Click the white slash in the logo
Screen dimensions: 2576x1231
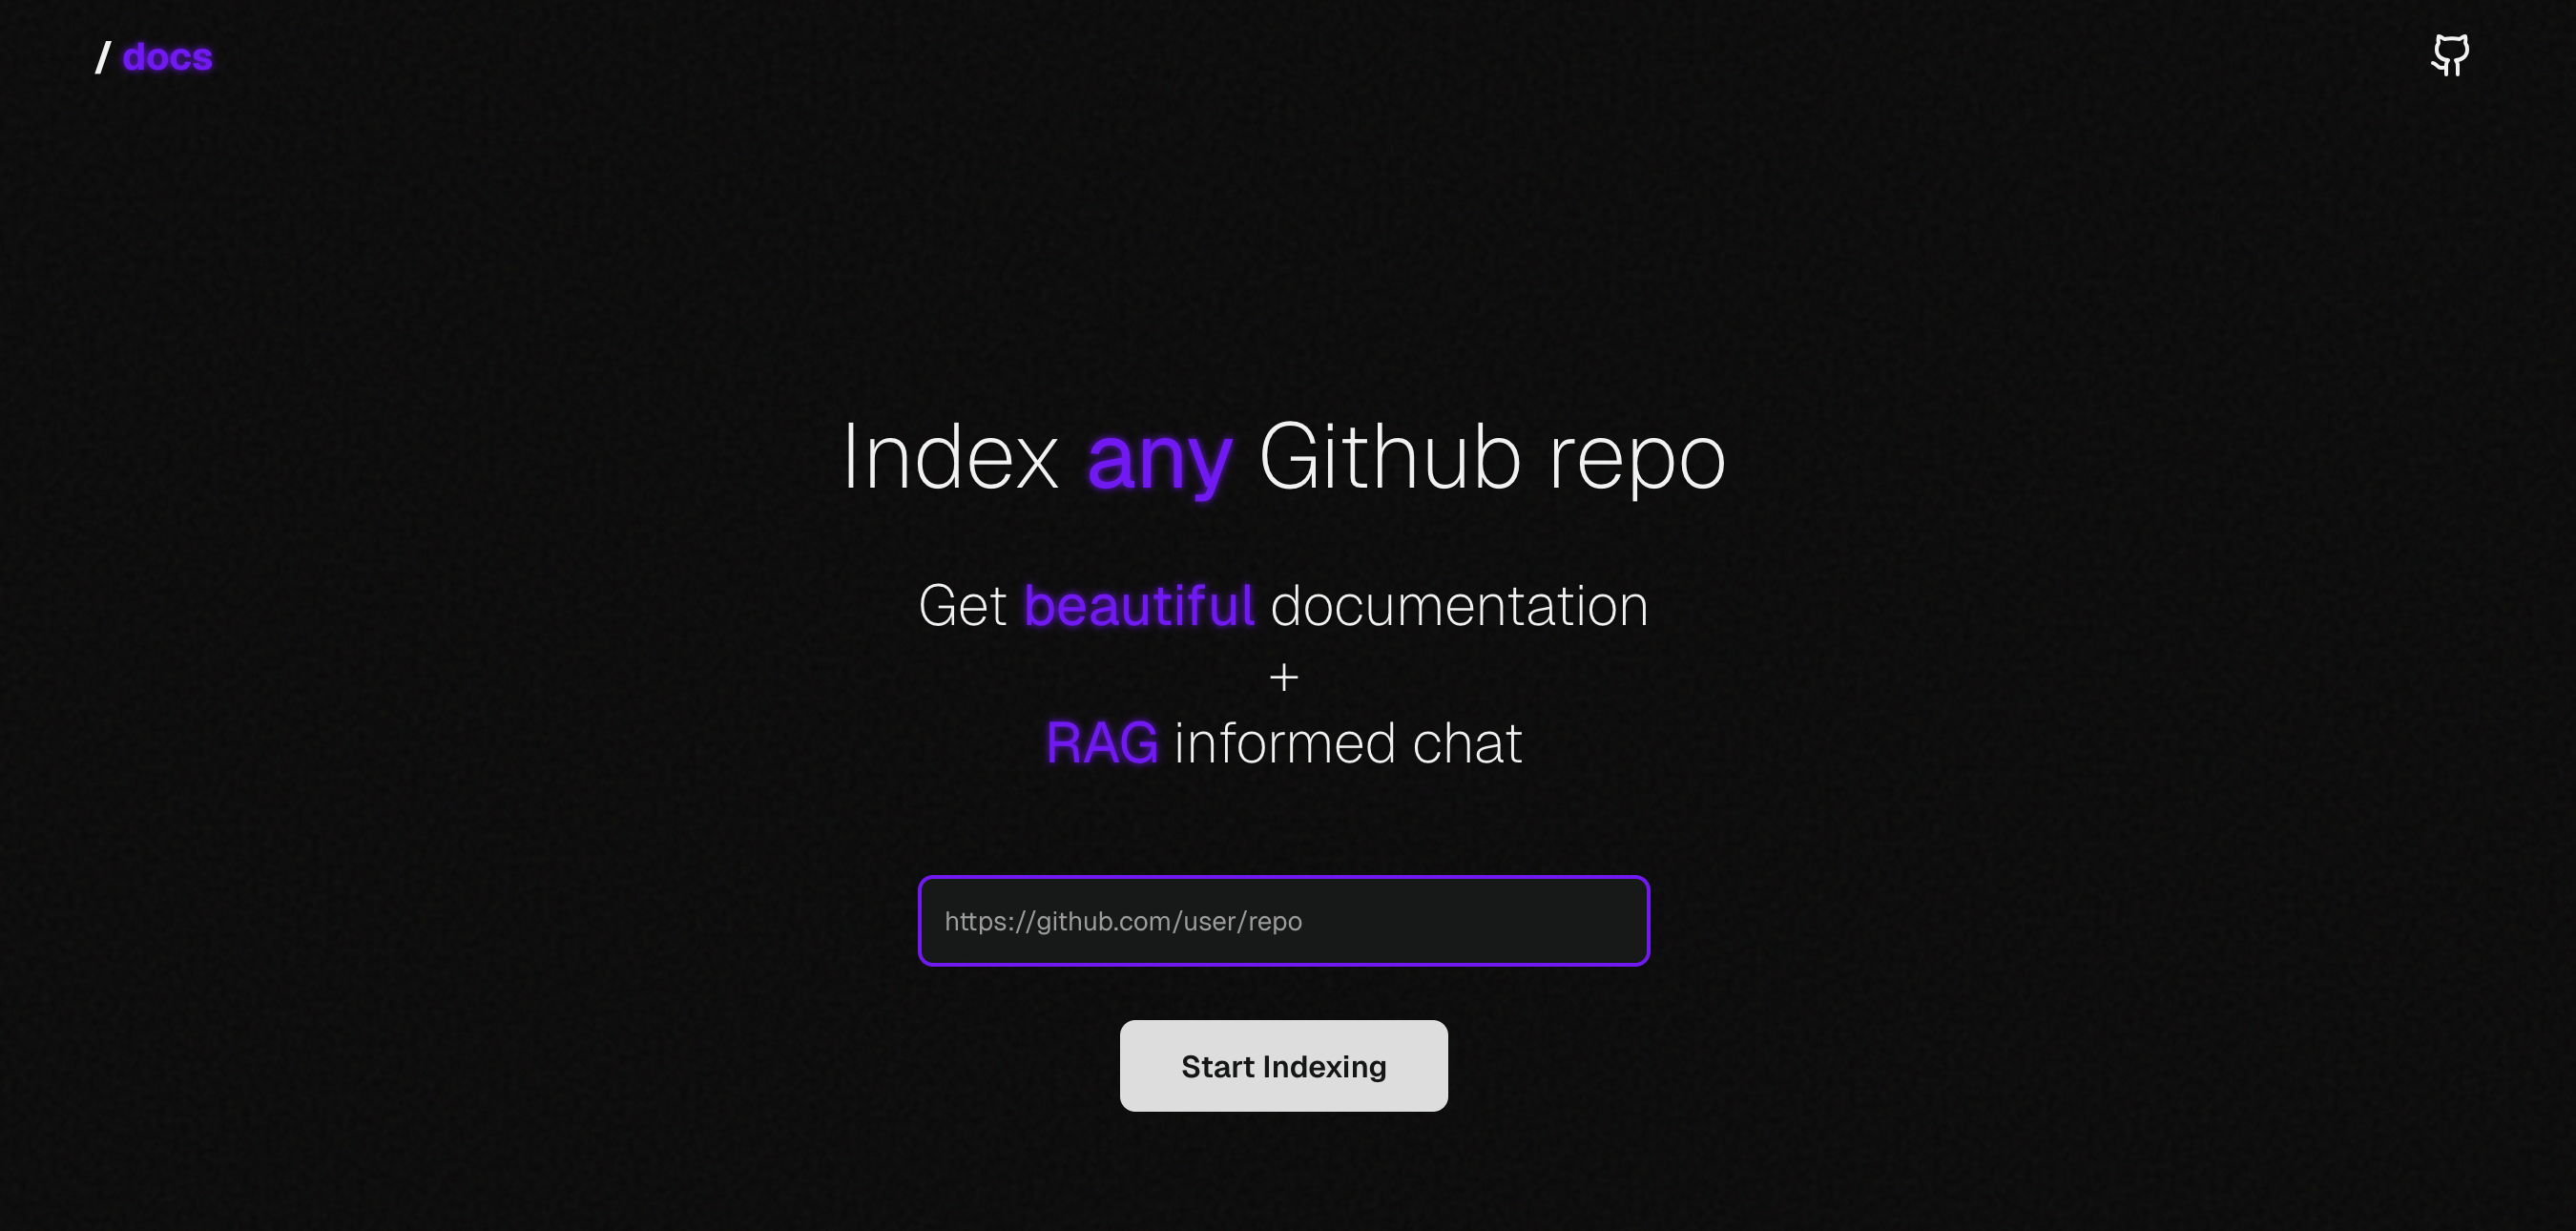(101, 58)
